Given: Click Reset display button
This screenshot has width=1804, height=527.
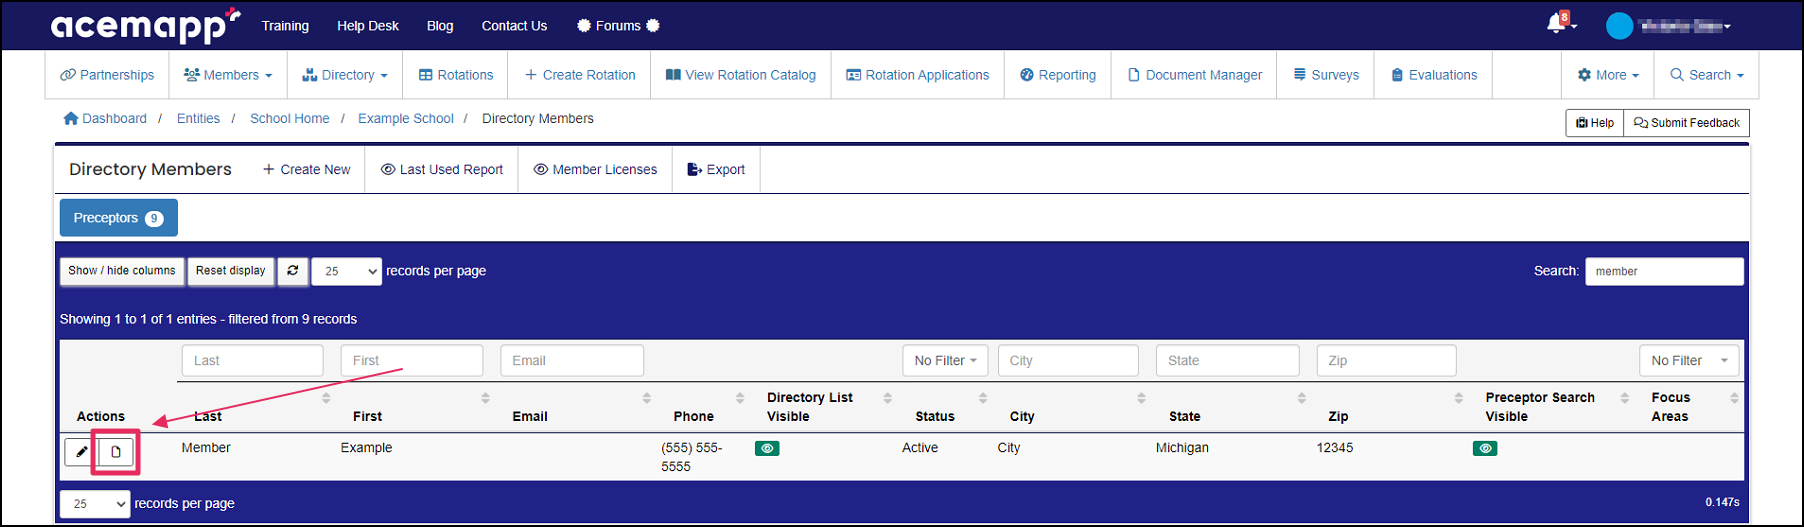Looking at the screenshot, I should 231,271.
